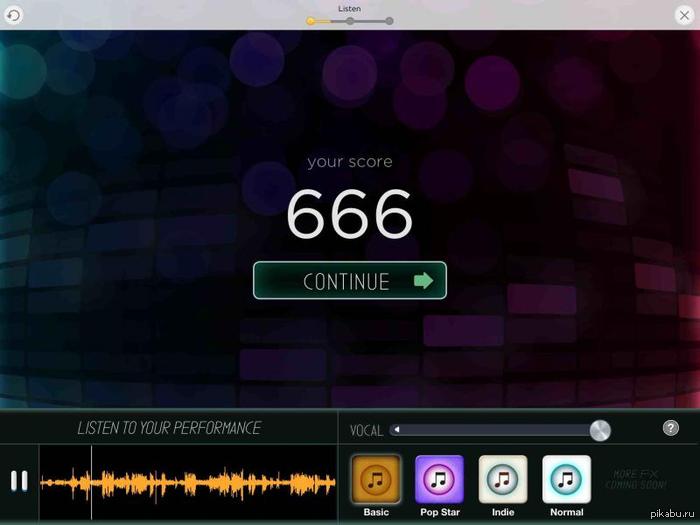Image resolution: width=700 pixels, height=525 pixels.
Task: Click the restart icon in top-left corner
Action: tap(13, 15)
